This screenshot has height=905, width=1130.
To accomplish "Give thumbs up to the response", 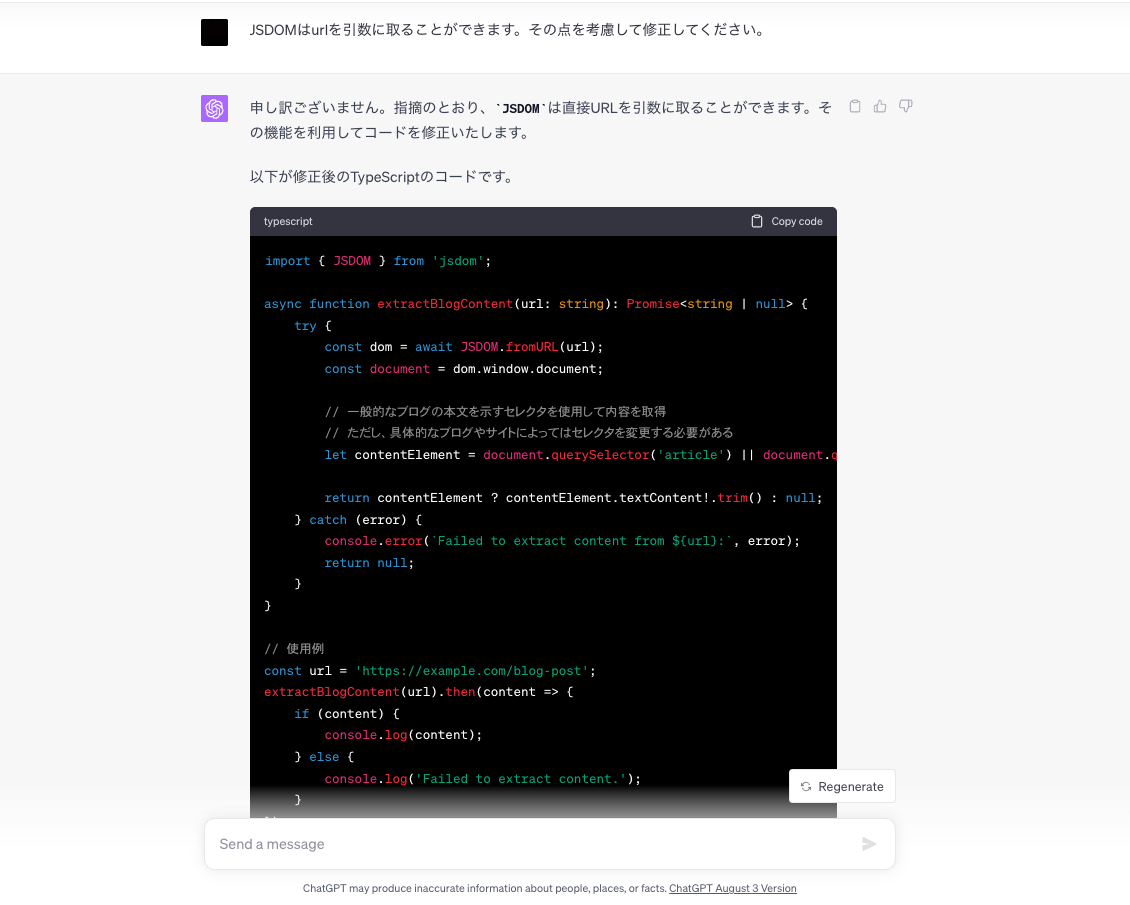I will point(880,107).
